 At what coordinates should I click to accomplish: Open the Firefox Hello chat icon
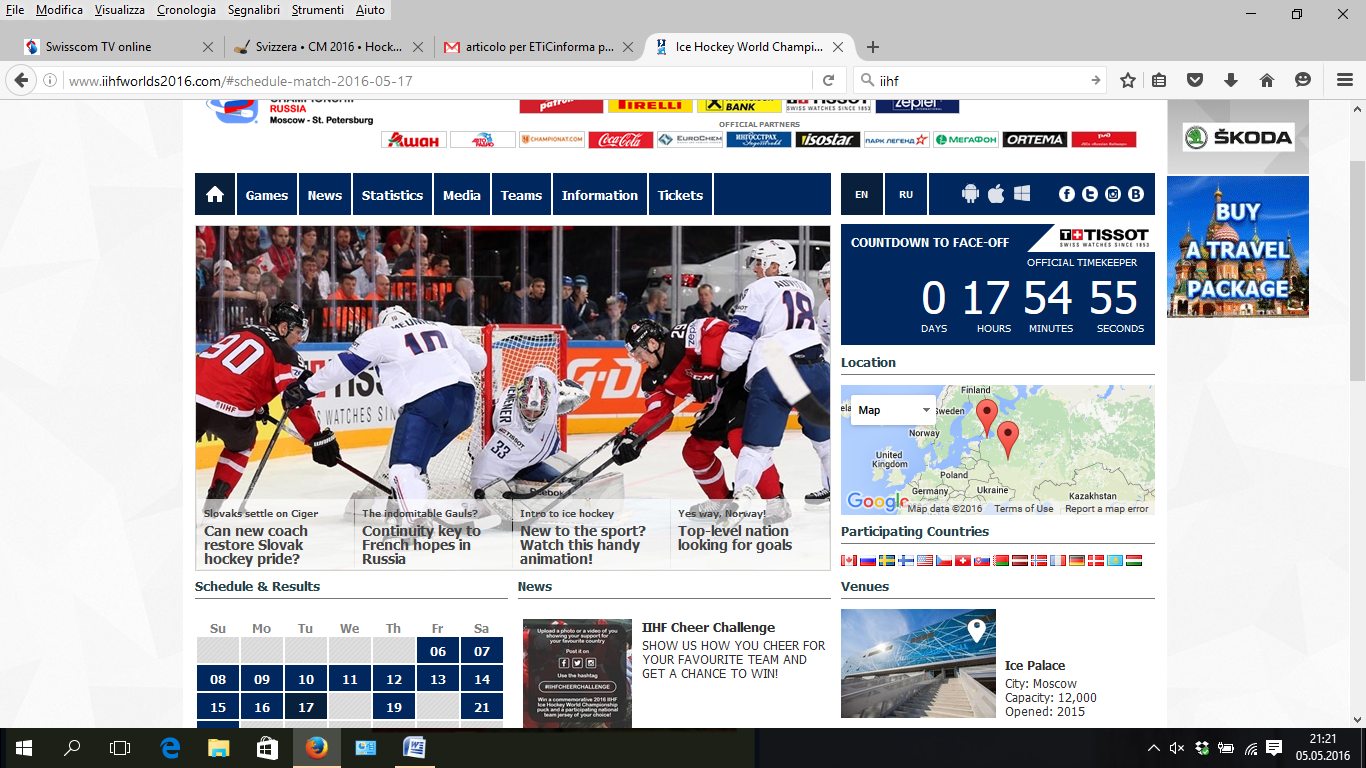[1302, 80]
